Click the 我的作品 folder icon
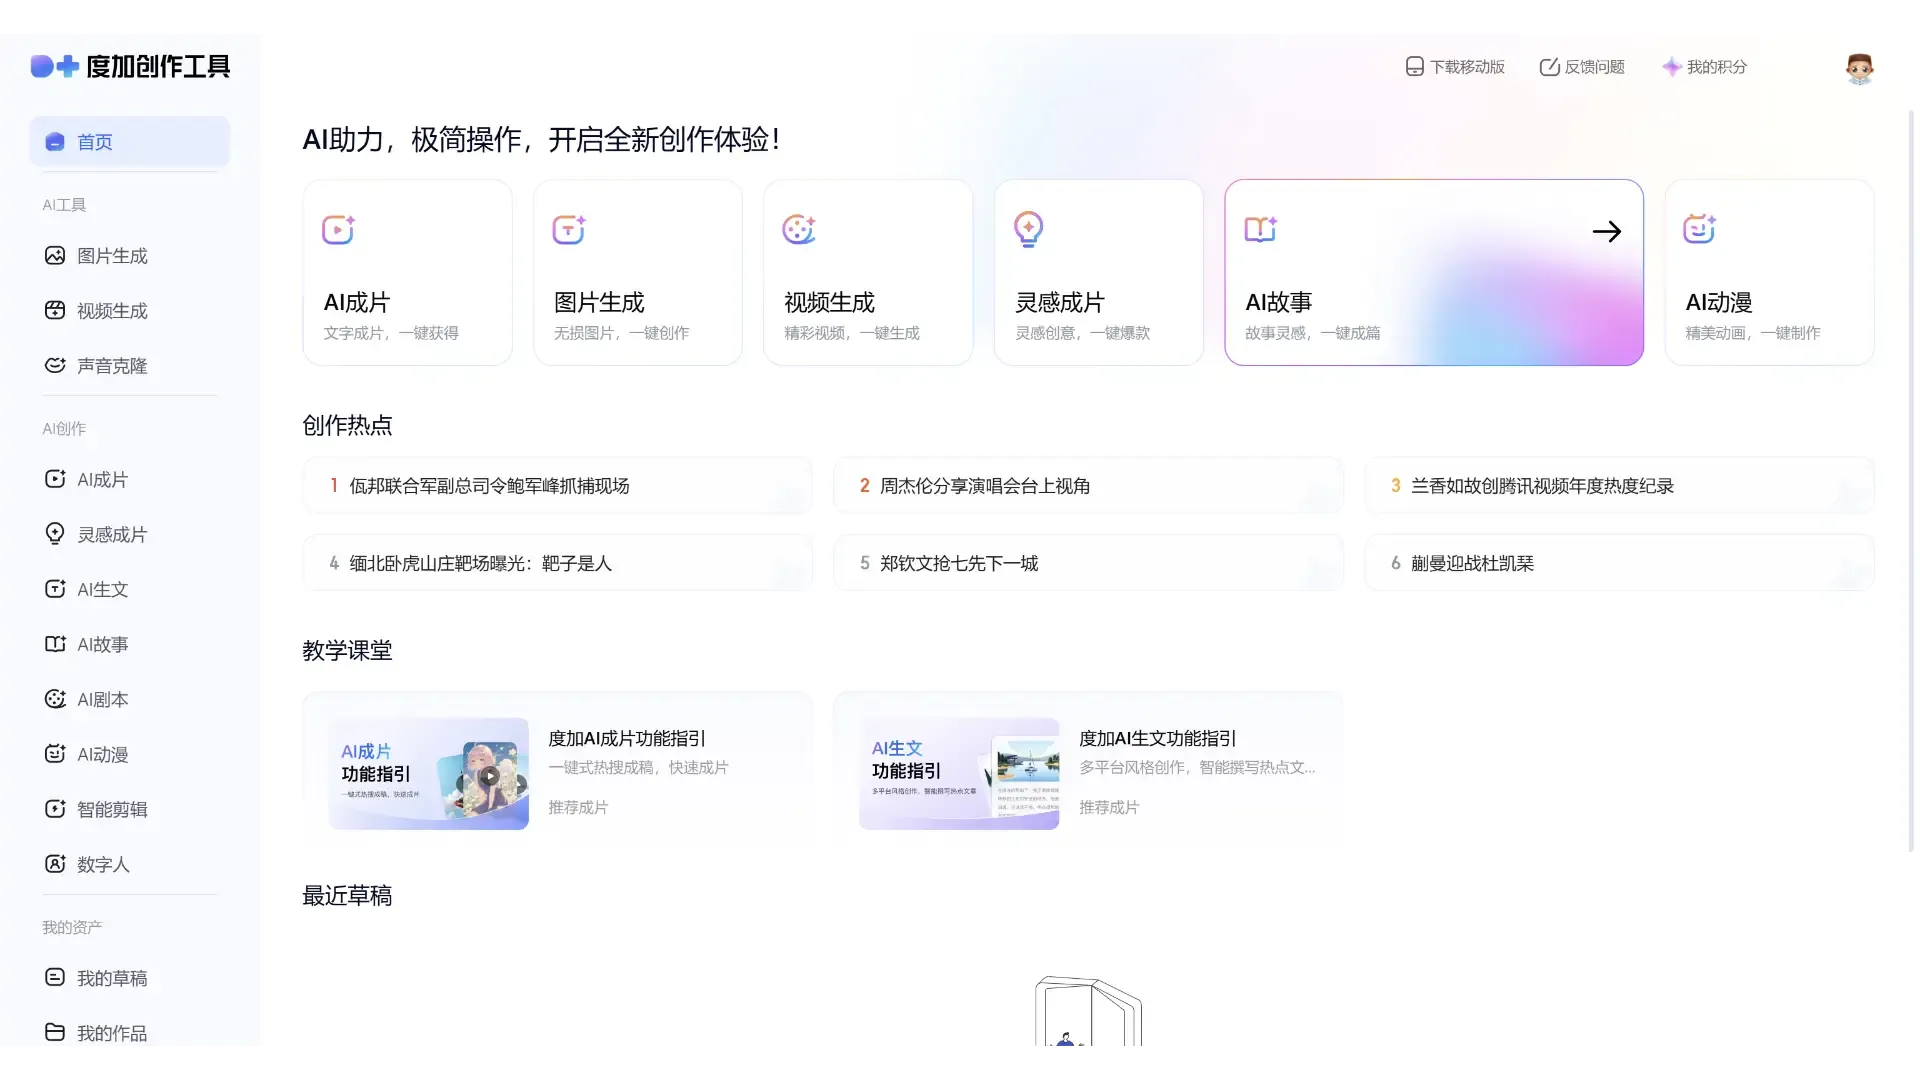Image resolution: width=1920 pixels, height=1080 pixels. [x=55, y=1032]
